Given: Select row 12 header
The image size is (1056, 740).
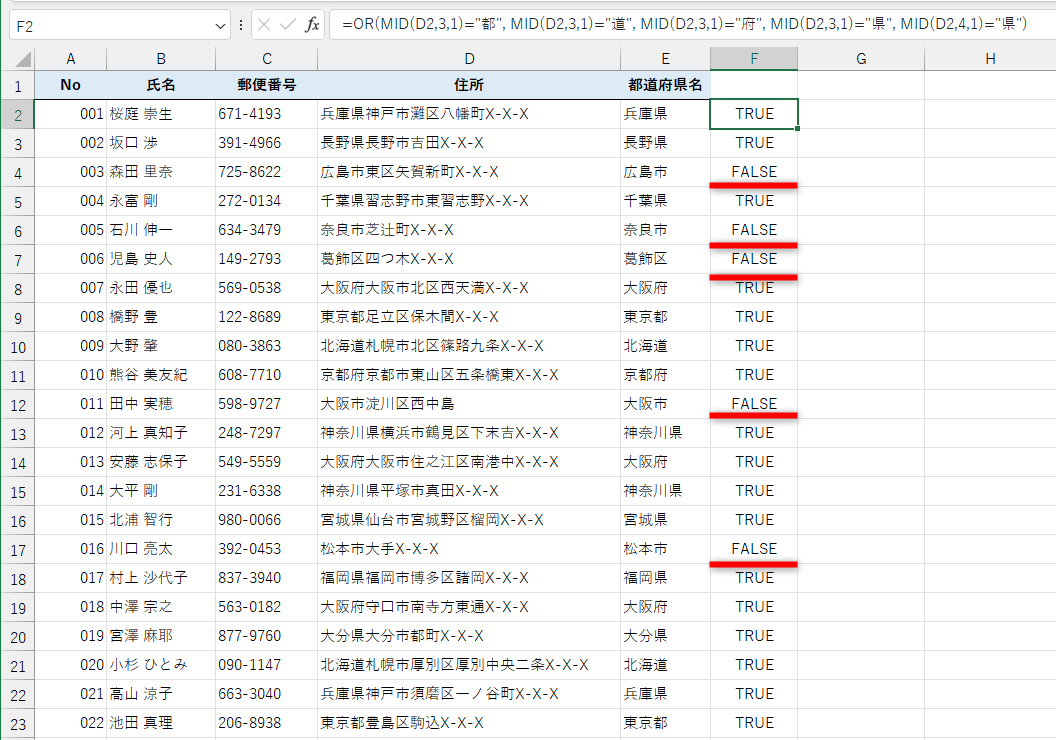Looking at the screenshot, I should click(x=18, y=405).
